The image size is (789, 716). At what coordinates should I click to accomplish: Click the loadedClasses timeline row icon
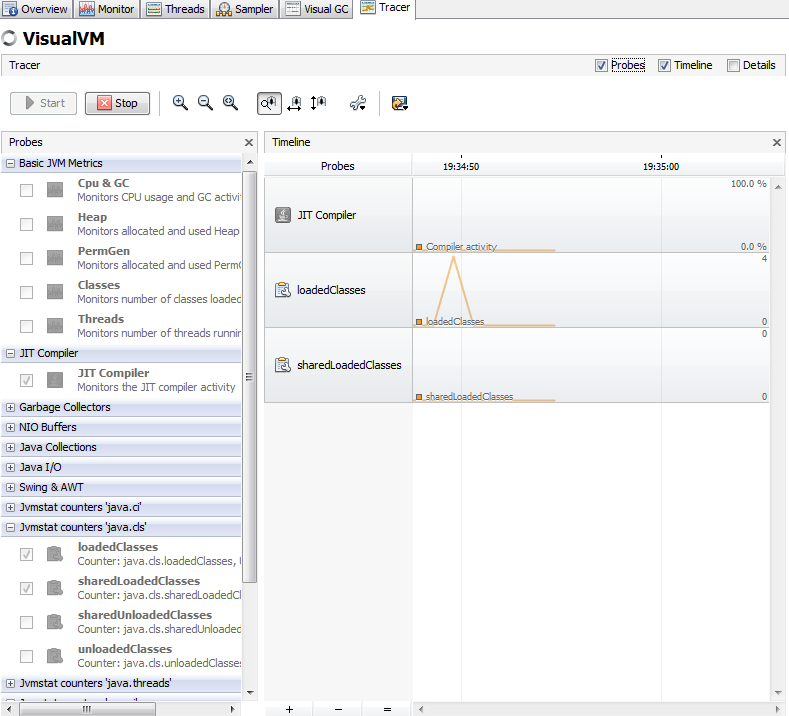[283, 290]
